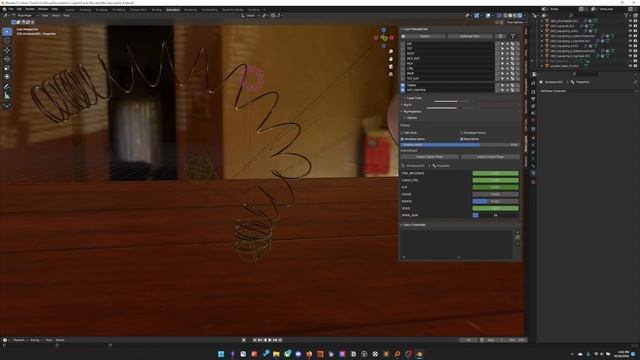Click the outliner filter funnel icon

[627, 15]
